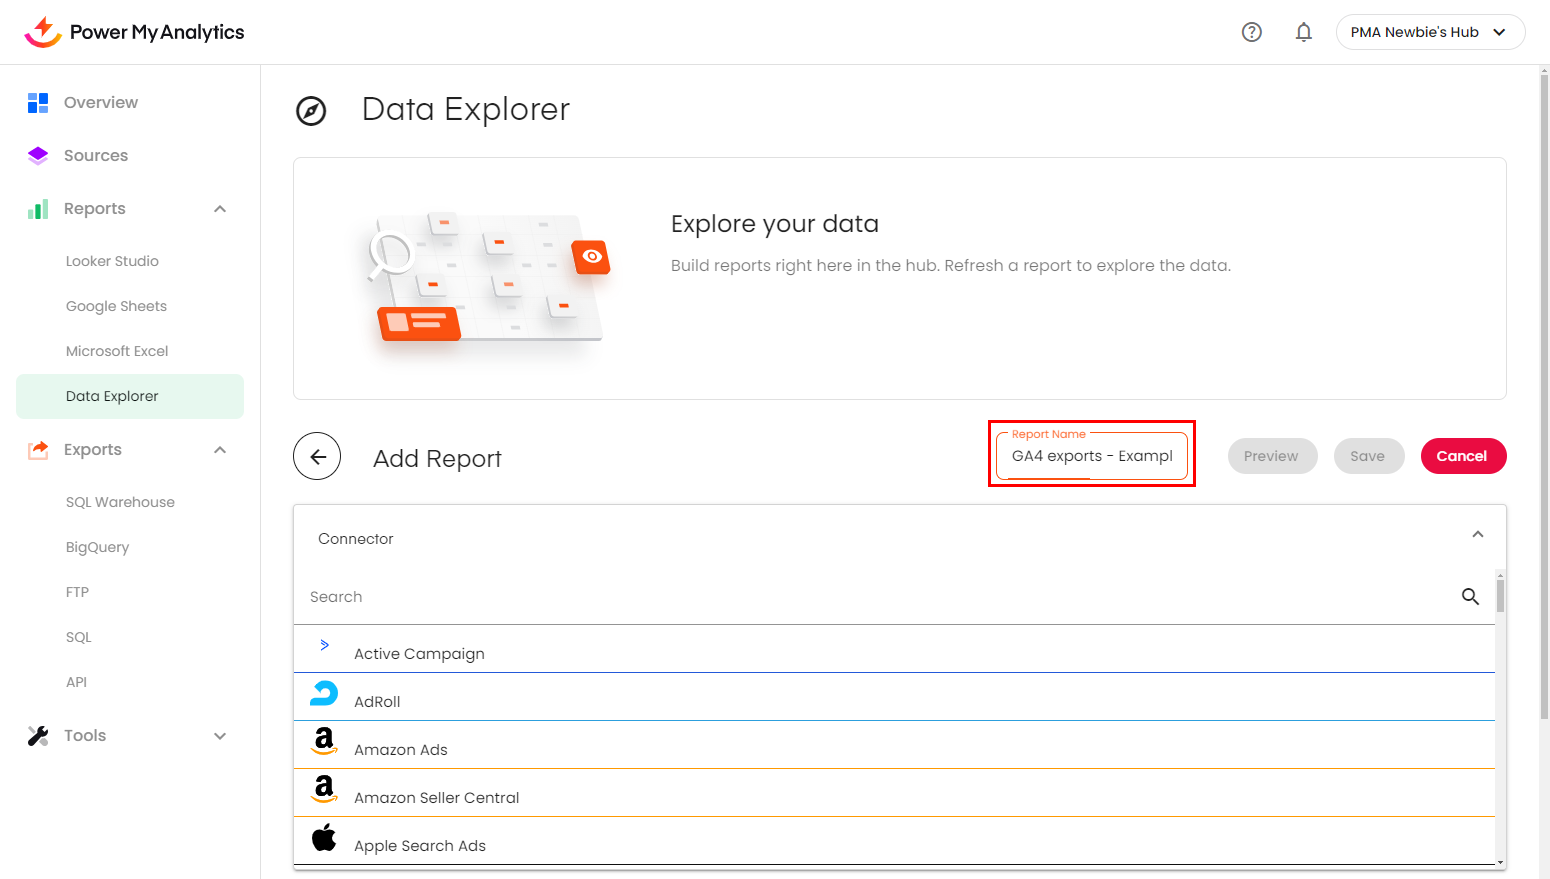Go to BigQuery exports page
The width and height of the screenshot is (1550, 879).
coord(97,547)
